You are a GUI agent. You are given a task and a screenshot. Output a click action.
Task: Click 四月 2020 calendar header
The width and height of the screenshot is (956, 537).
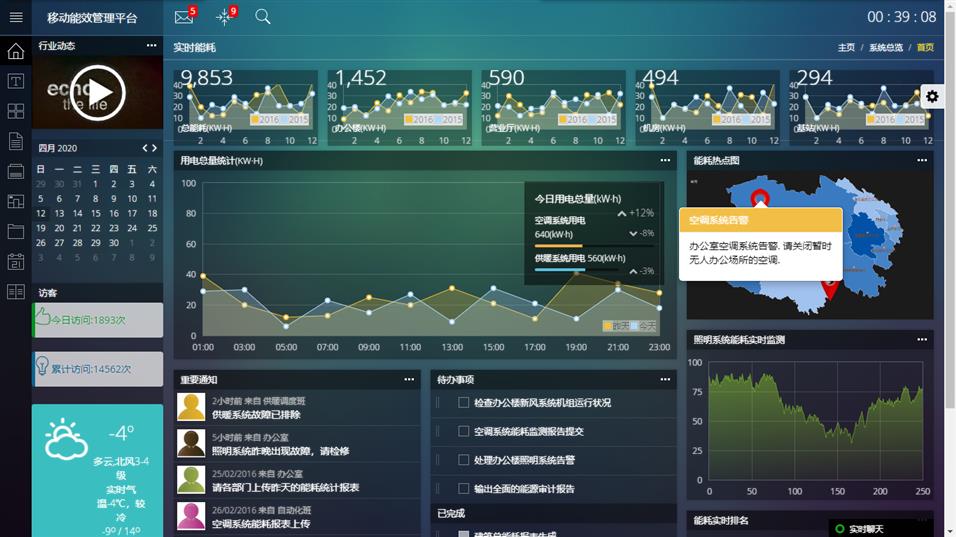click(x=58, y=148)
